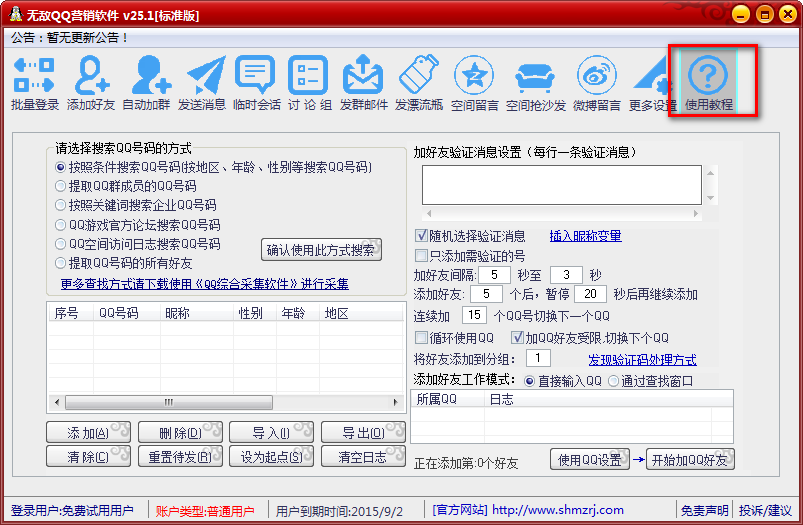The height and width of the screenshot is (525, 803).
Task: Click the 删除(D) button
Action: pyautogui.click(x=180, y=433)
